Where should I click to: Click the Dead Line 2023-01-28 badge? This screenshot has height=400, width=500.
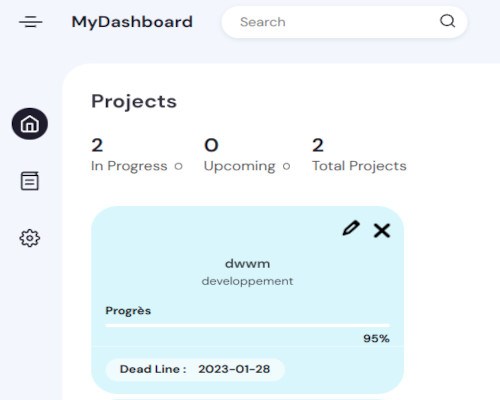coord(195,369)
